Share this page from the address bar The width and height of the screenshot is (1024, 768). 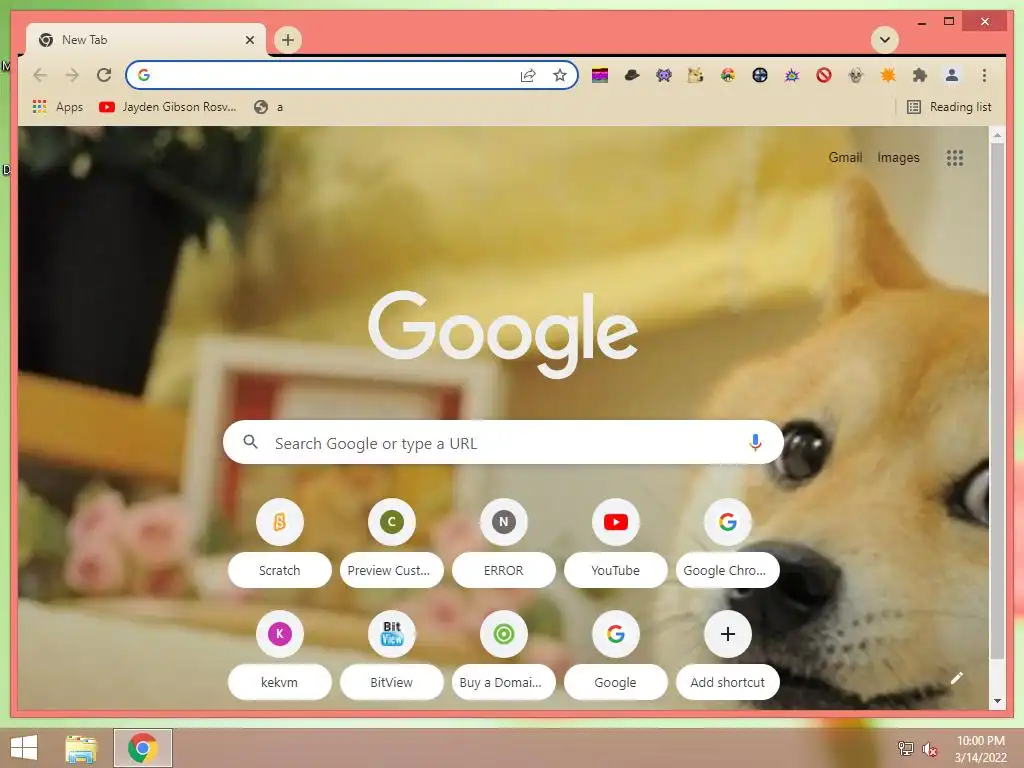pyautogui.click(x=528, y=75)
